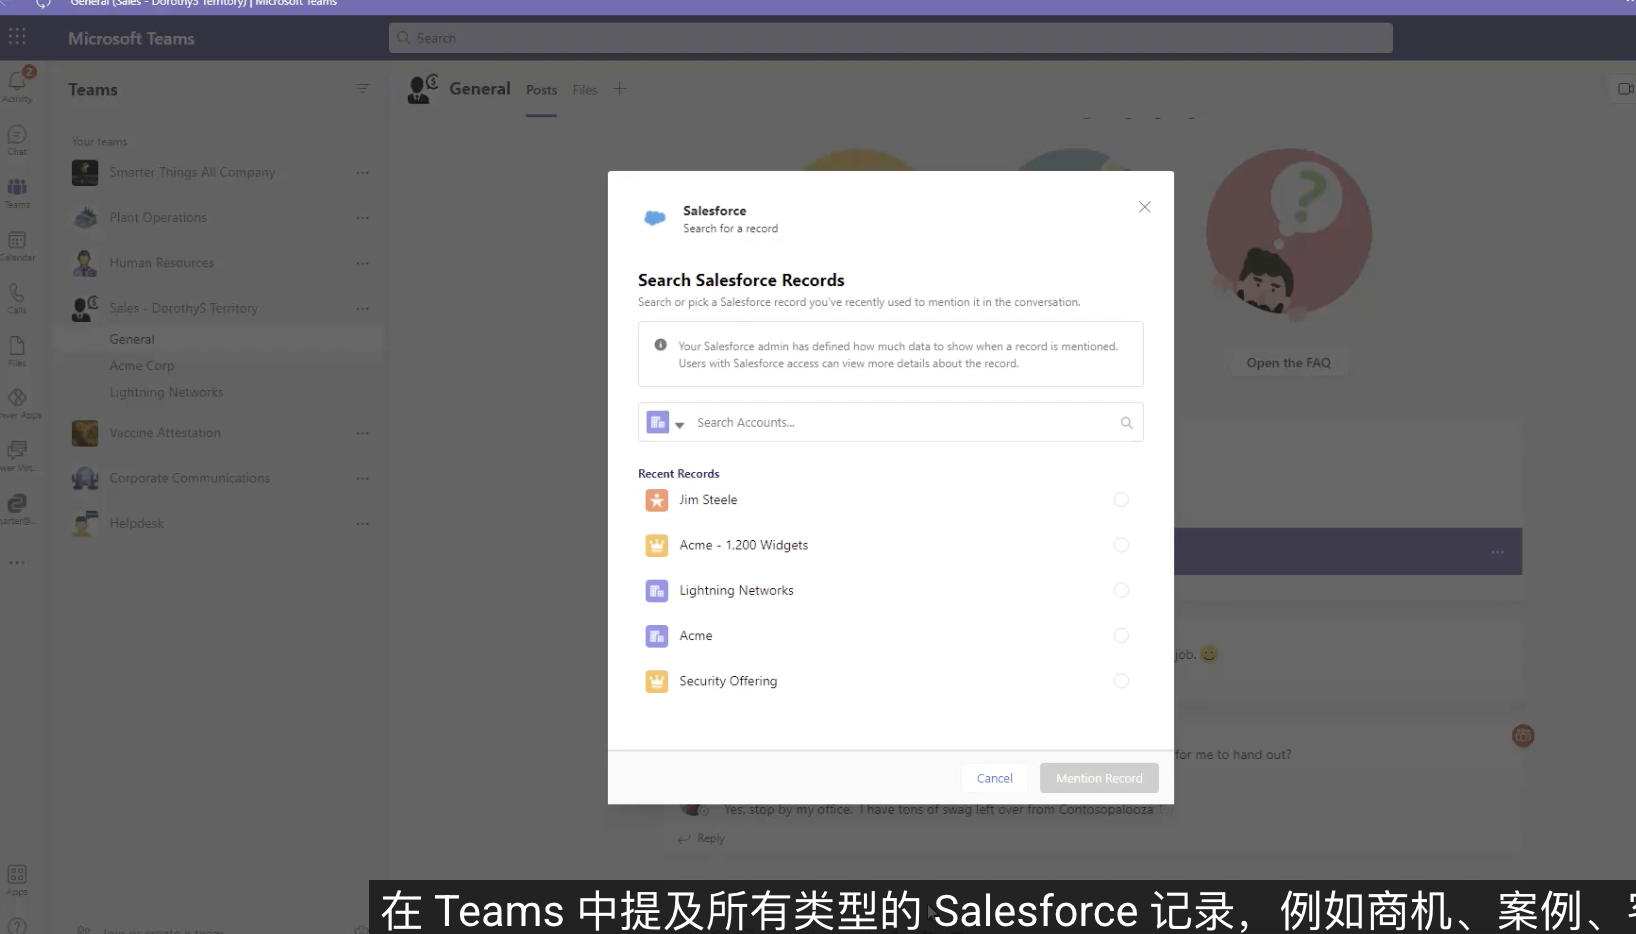Show more apps via rail ellipsis
Viewport: 1636px width, 934px height.
(17, 563)
